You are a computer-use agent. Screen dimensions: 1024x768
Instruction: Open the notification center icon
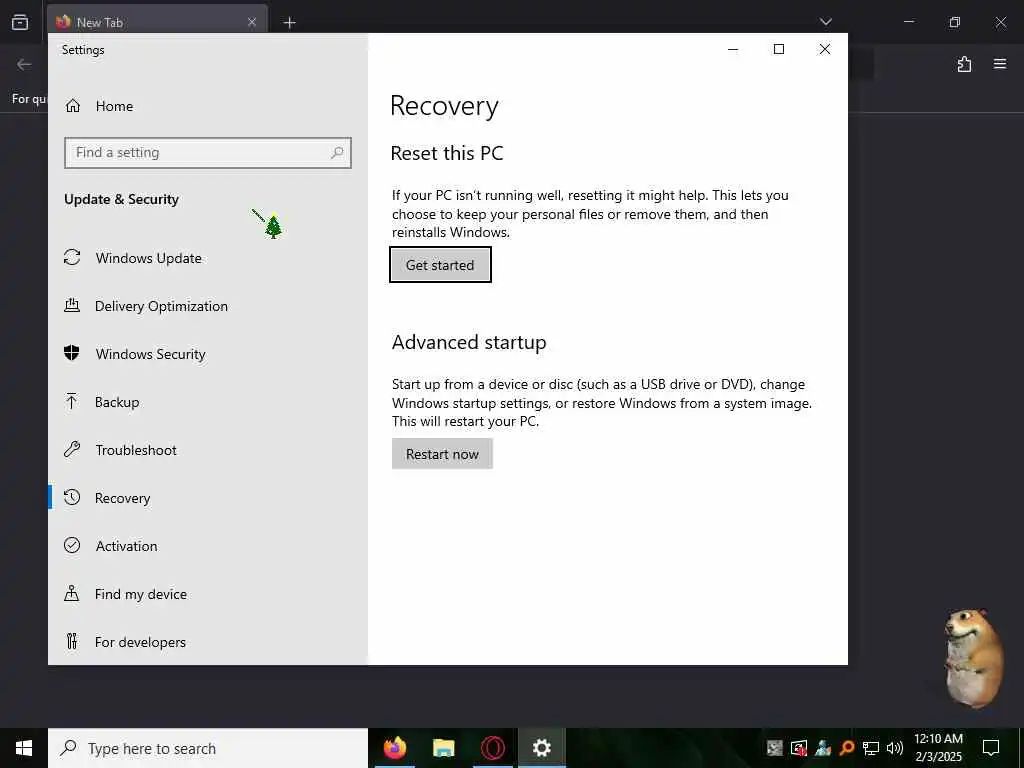991,748
